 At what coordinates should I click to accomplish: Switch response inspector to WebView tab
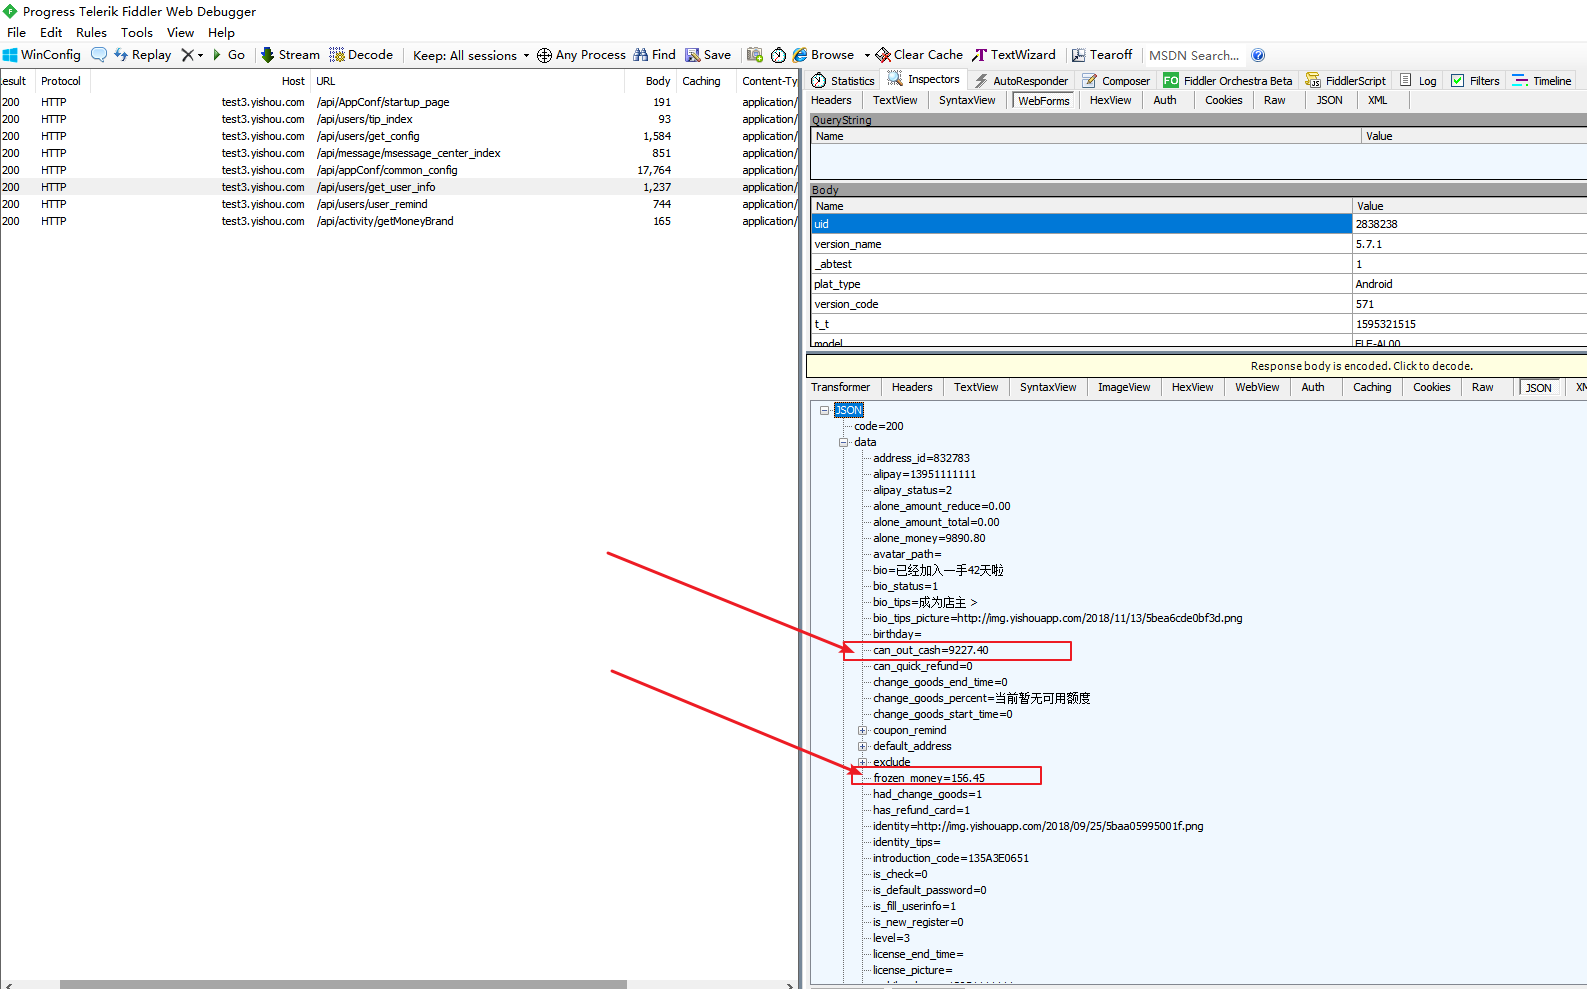pos(1257,387)
